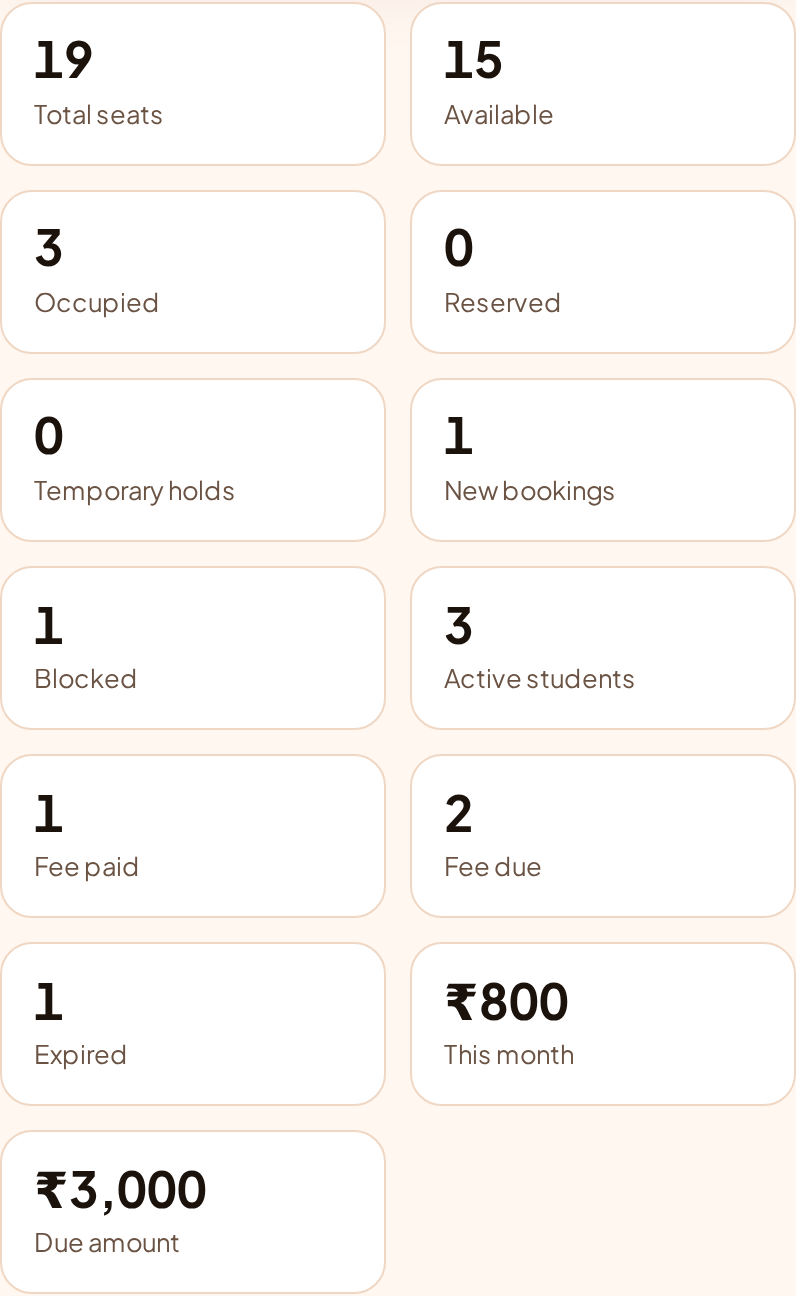
Task: Select the Due amount card
Action: 193,1212
